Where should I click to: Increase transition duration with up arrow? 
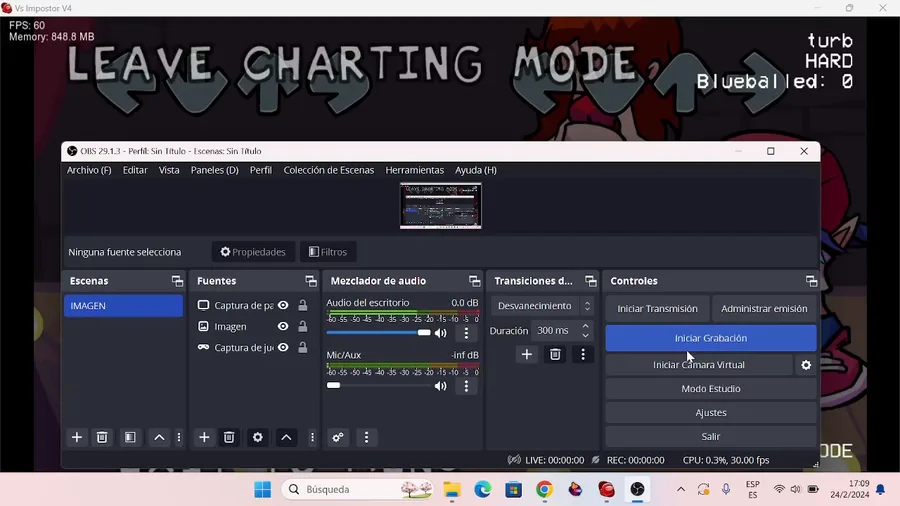pyautogui.click(x=585, y=326)
